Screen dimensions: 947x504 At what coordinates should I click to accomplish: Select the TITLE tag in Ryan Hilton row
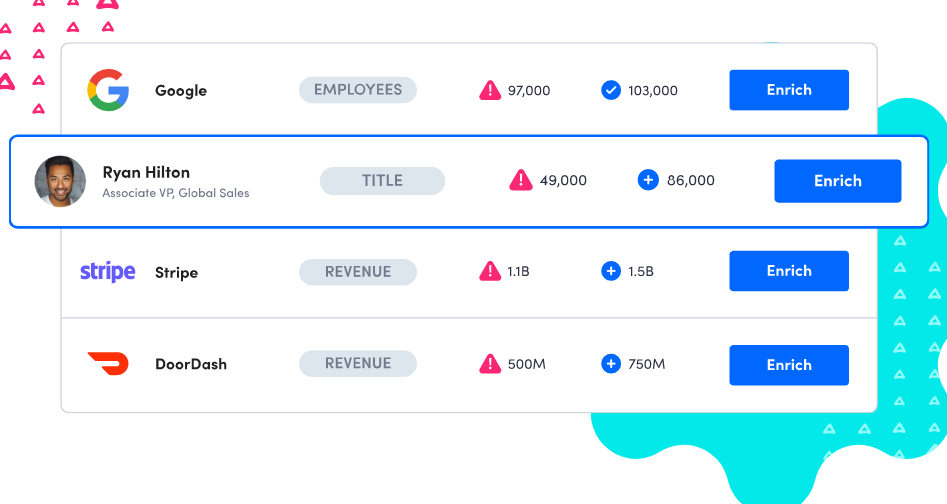point(382,180)
